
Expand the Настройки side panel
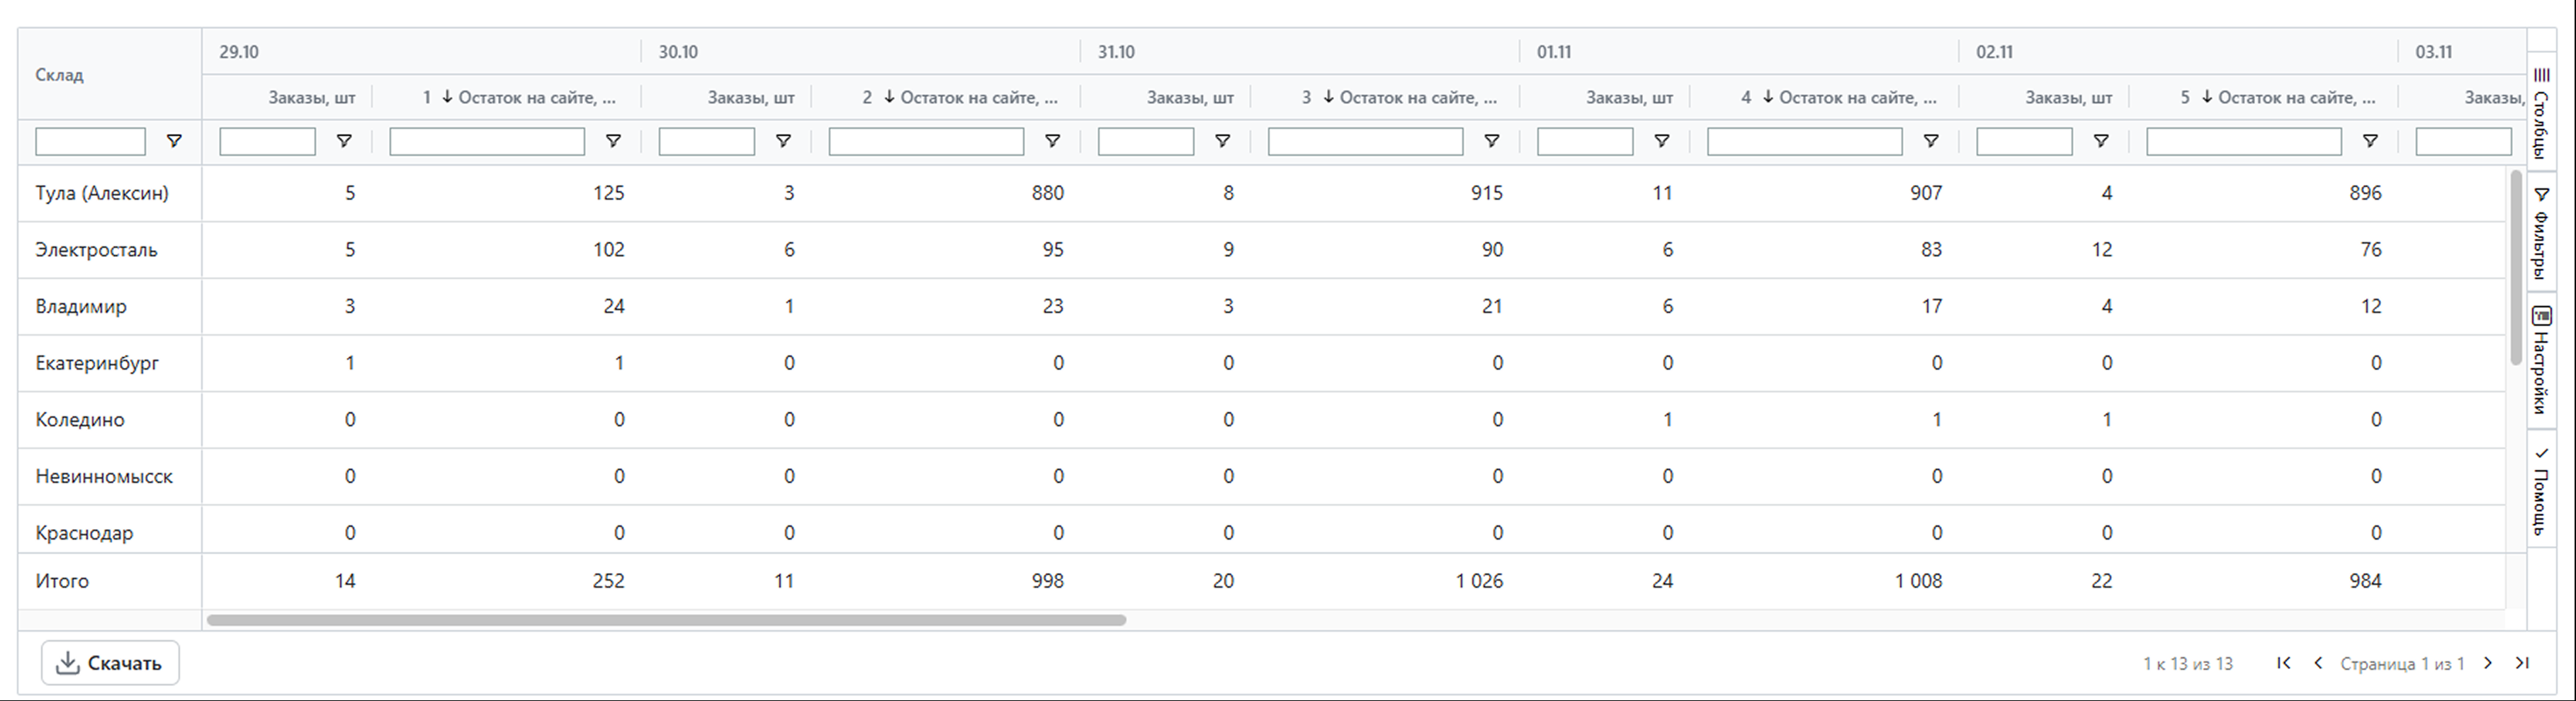pyautogui.click(x=2541, y=361)
